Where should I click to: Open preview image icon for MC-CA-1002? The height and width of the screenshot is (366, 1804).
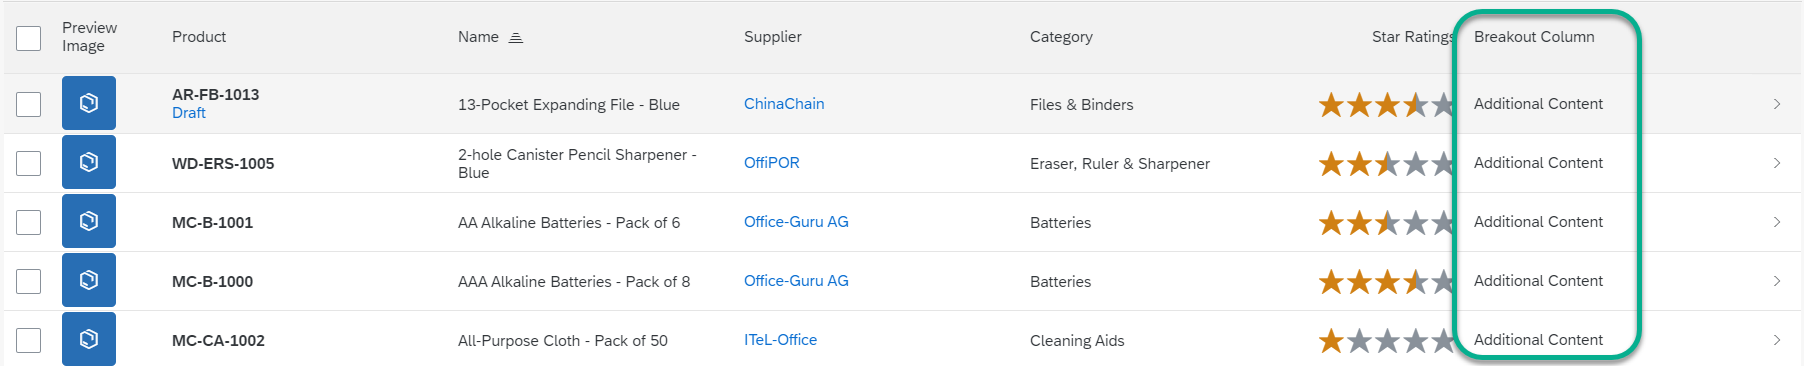pos(89,339)
